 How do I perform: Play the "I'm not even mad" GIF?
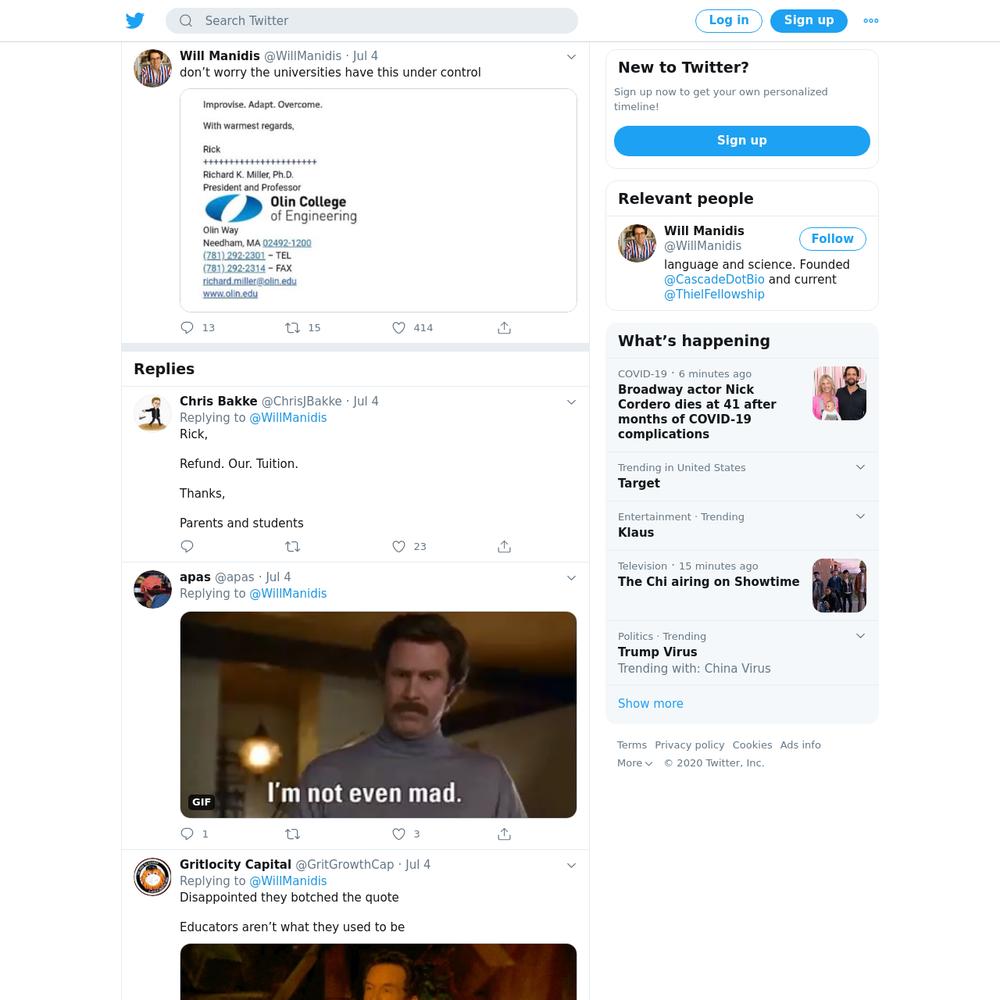378,714
